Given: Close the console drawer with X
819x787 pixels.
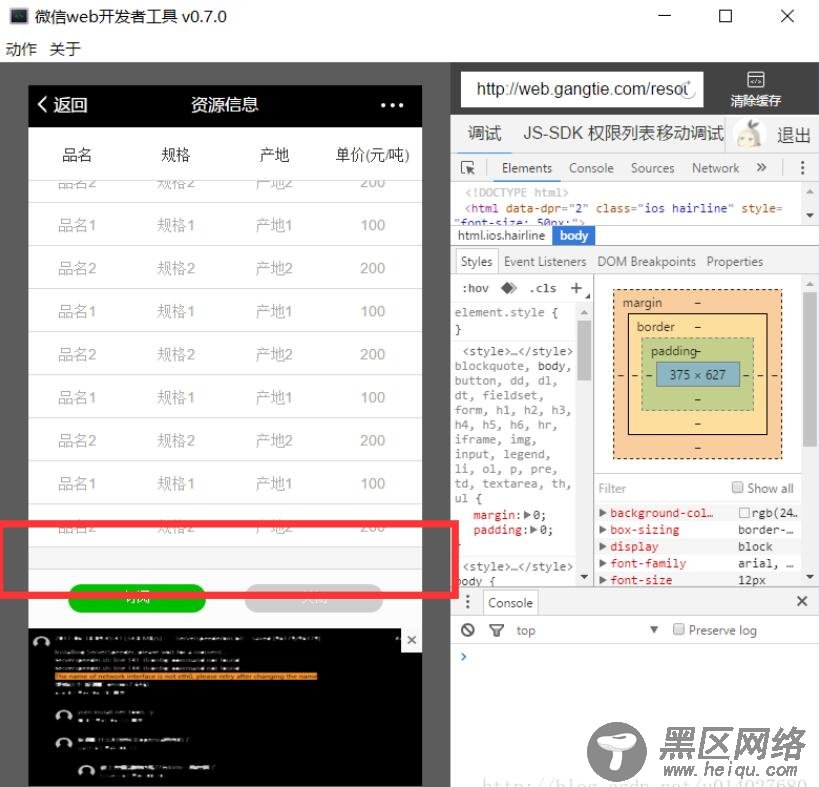Looking at the screenshot, I should click(802, 601).
